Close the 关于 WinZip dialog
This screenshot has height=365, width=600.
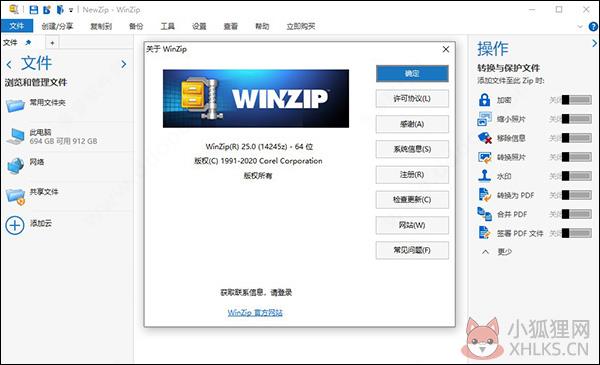click(445, 49)
